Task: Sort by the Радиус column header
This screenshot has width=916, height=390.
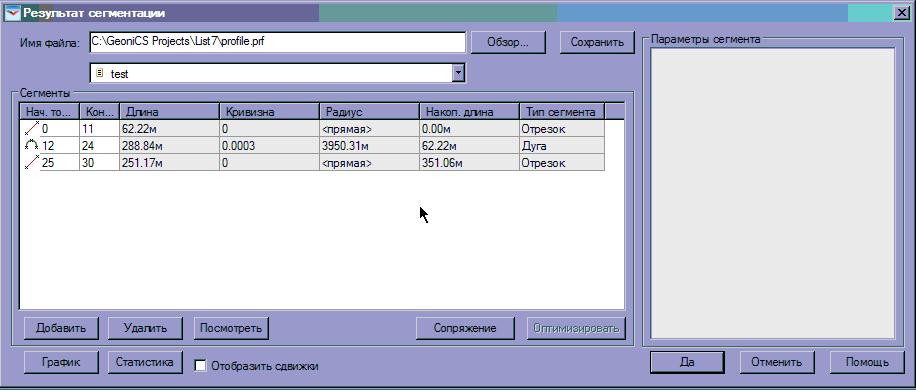Action: pos(370,112)
